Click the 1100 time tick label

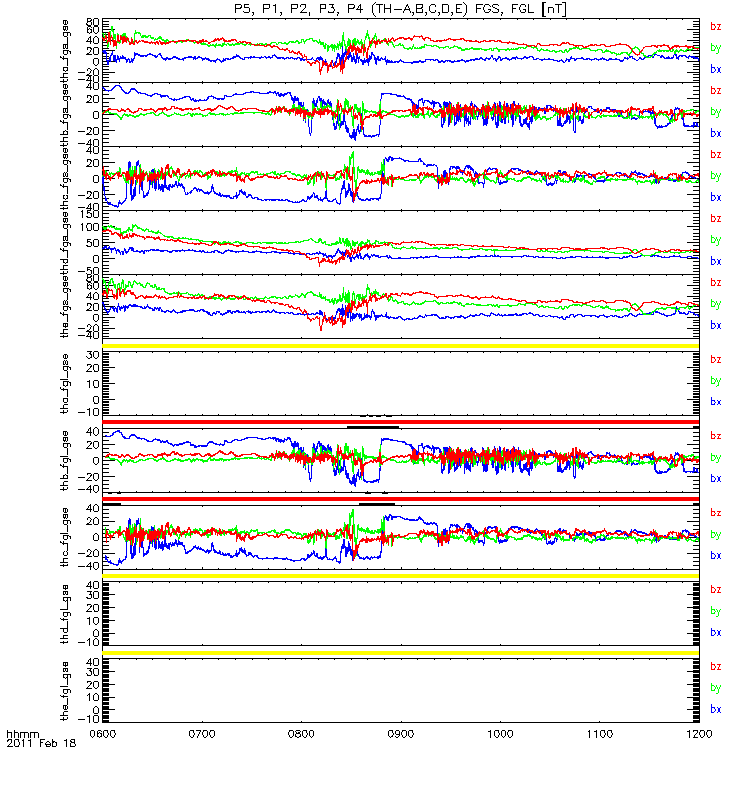600,734
